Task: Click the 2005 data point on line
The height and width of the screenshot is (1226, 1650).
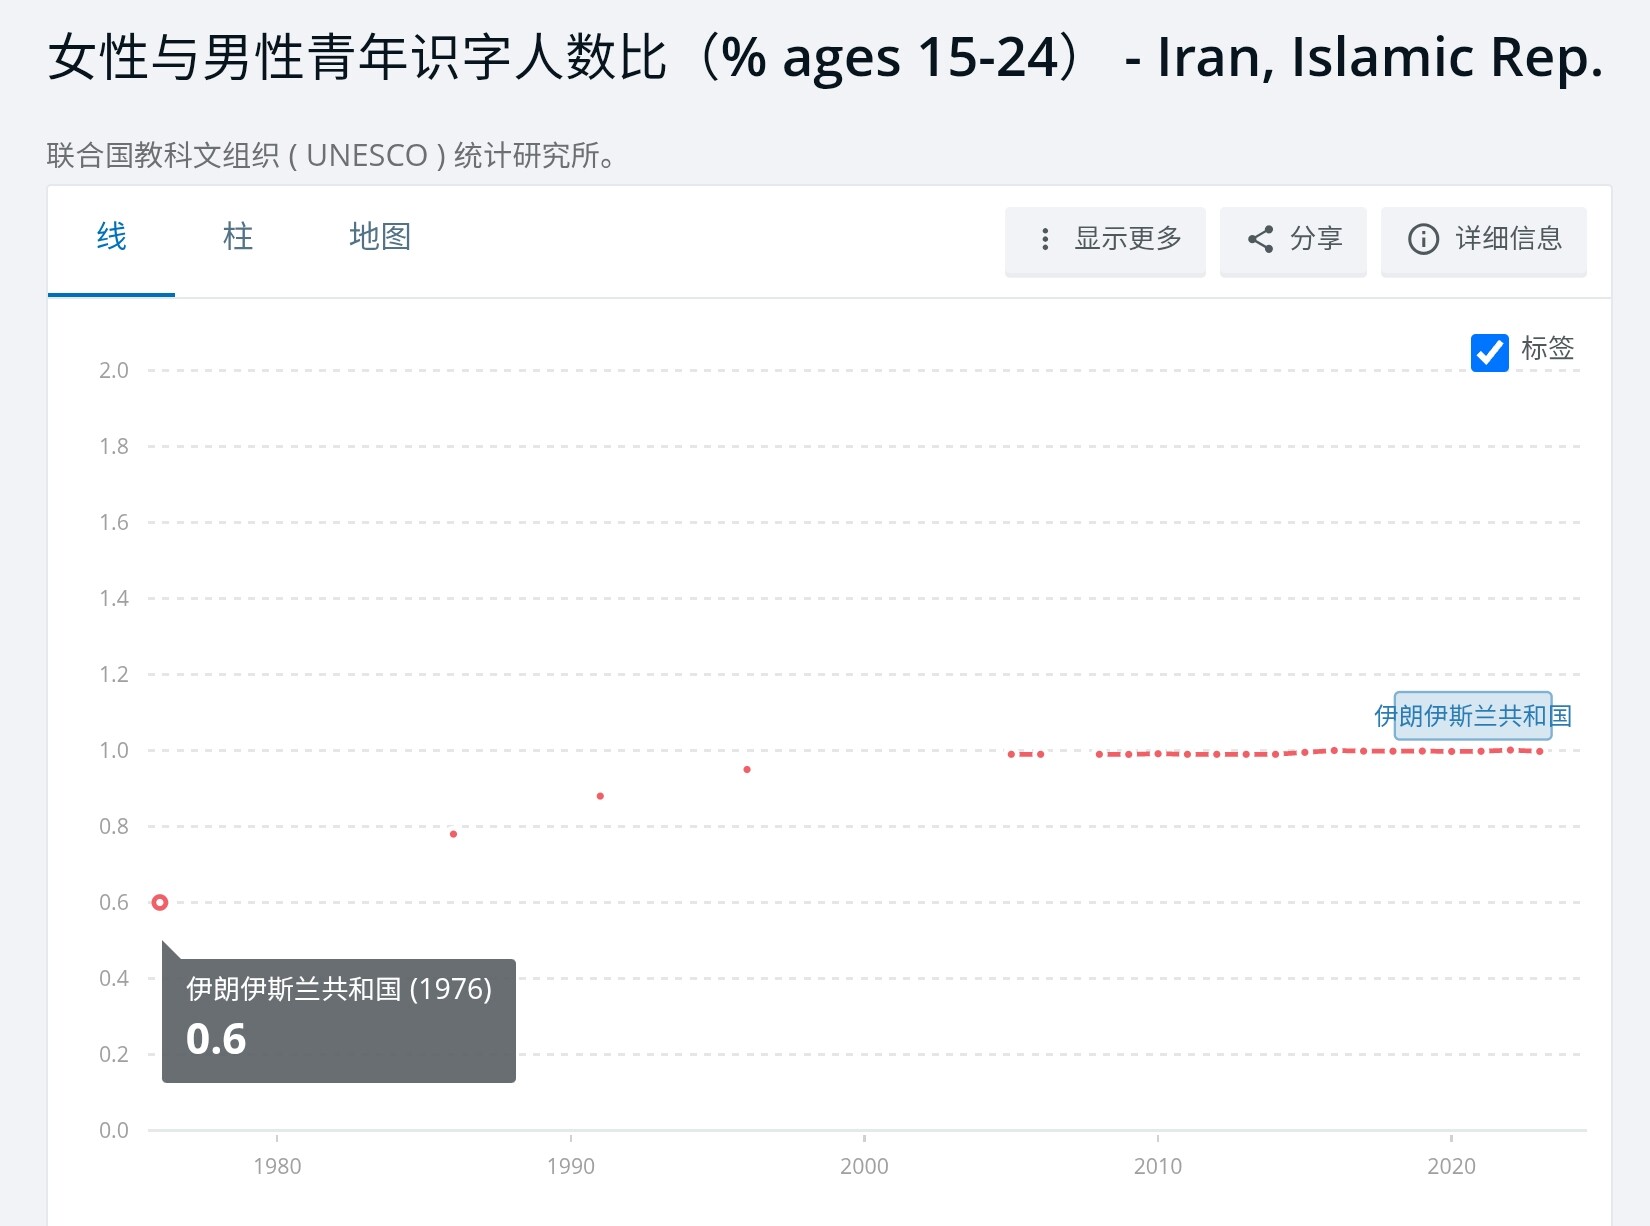Action: pyautogui.click(x=1011, y=754)
